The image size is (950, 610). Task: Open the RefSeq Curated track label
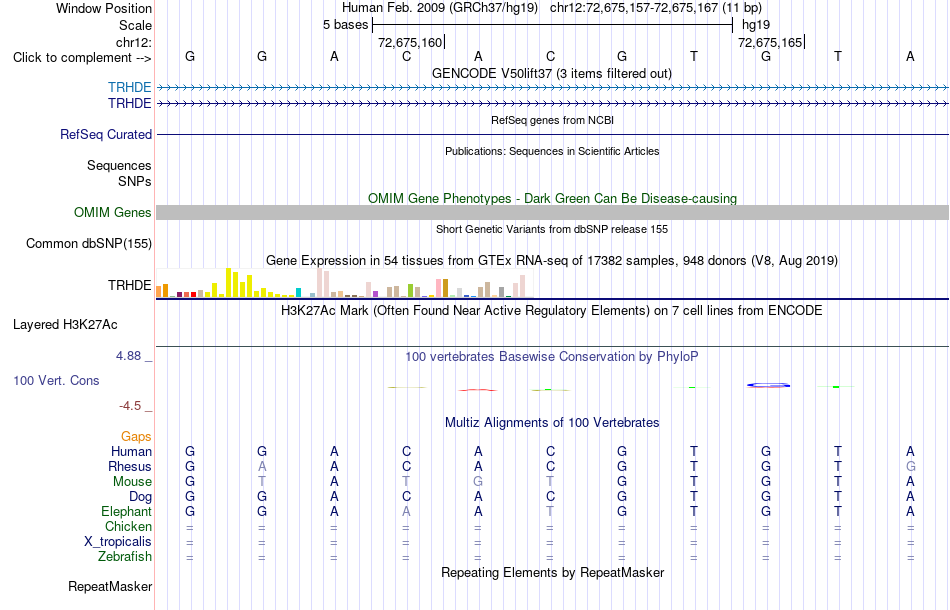[106, 134]
